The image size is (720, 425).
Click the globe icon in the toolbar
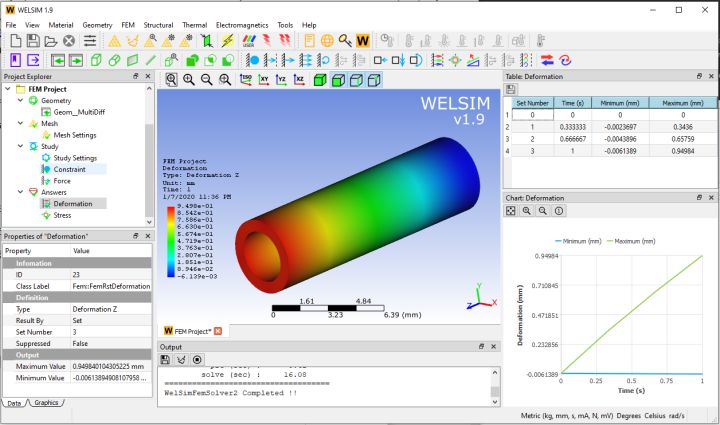[324, 41]
